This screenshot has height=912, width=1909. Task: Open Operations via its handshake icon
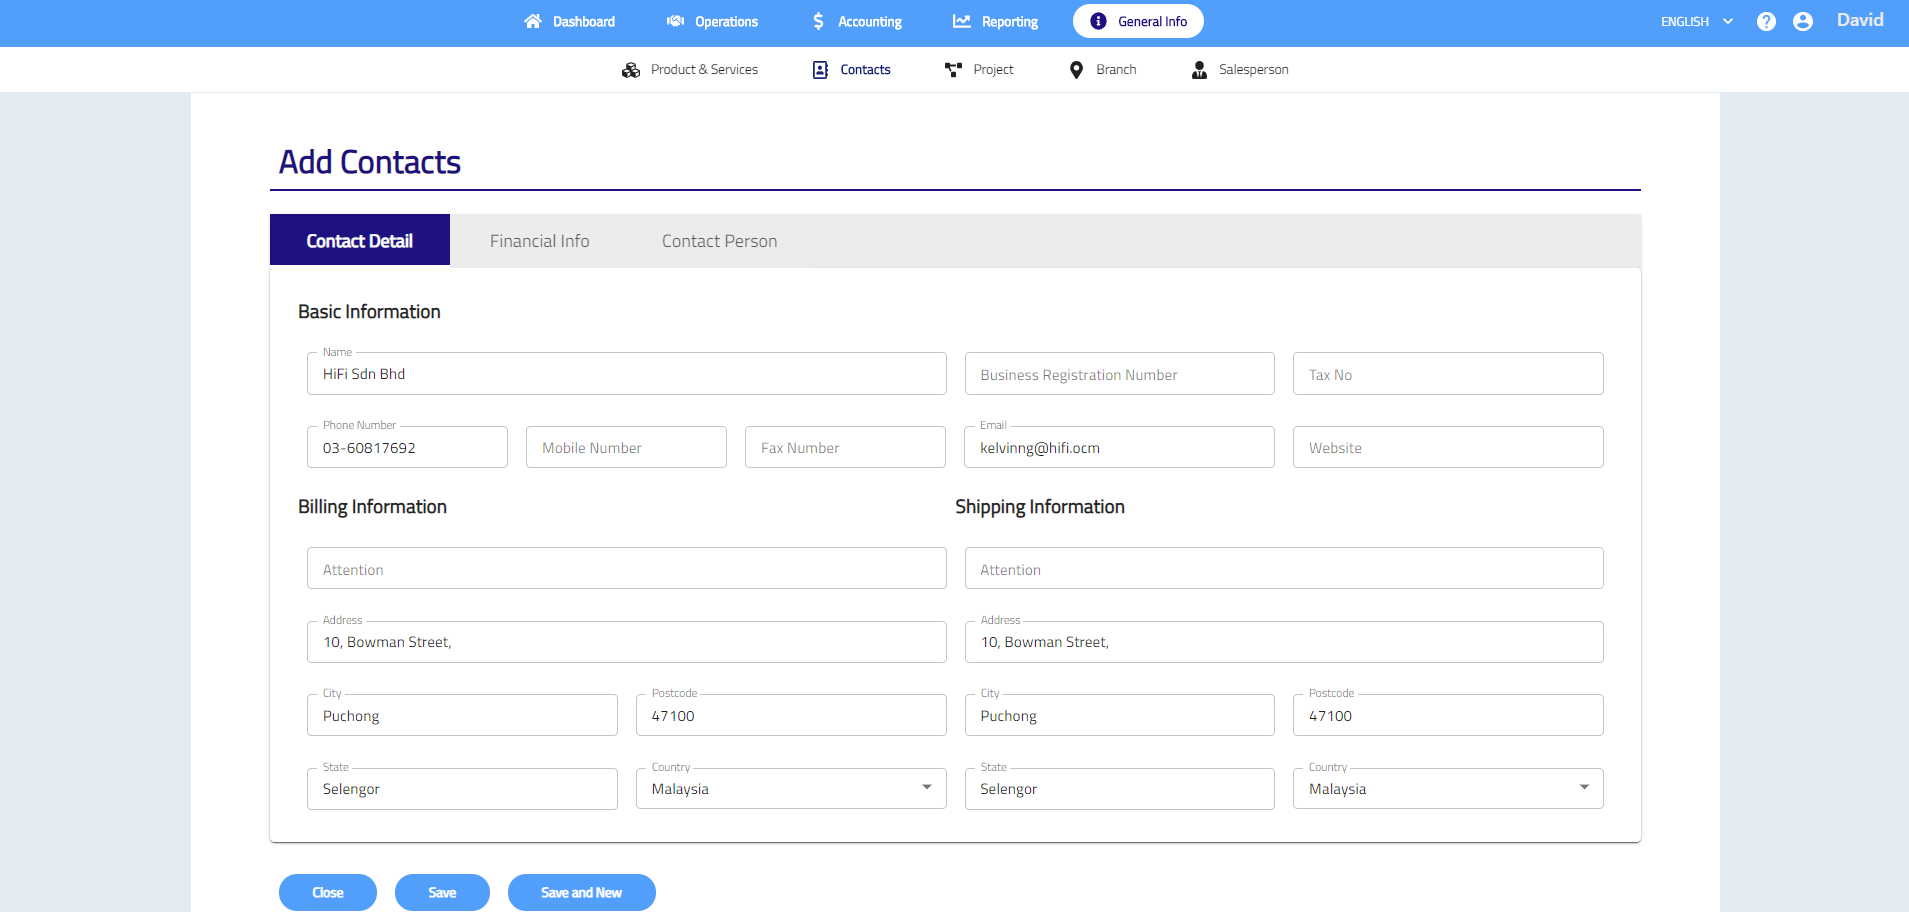coord(676,21)
